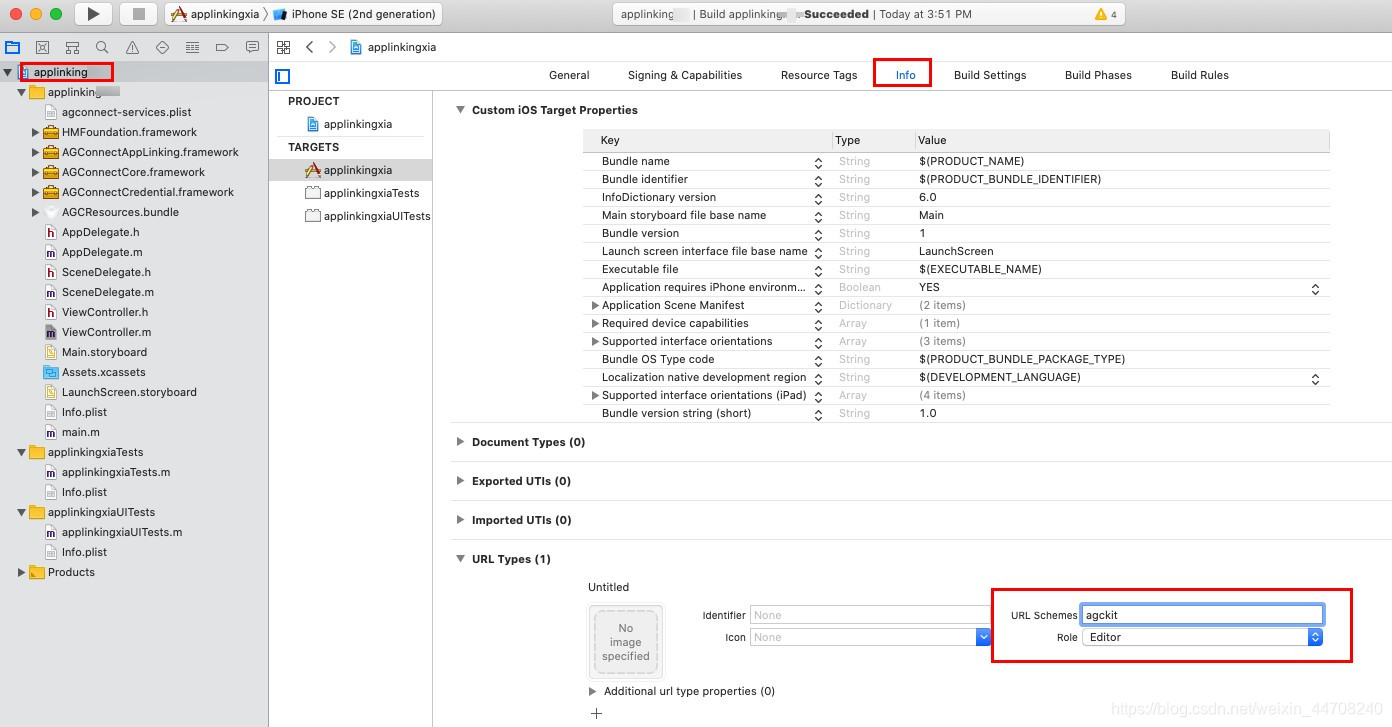This screenshot has height=727, width=1392.
Task: Open the Test navigator diamond icon
Action: click(162, 47)
